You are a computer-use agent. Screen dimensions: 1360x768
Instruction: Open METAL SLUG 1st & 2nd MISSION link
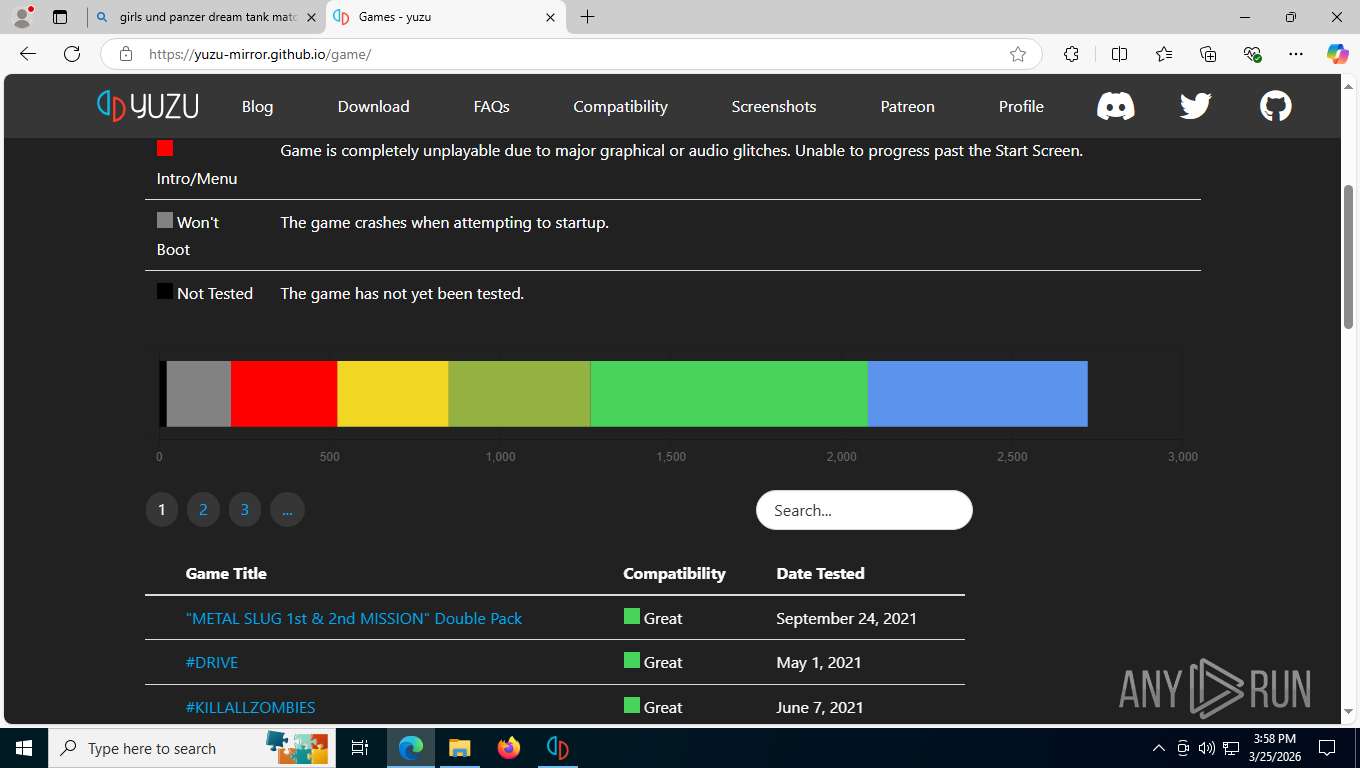pos(354,618)
